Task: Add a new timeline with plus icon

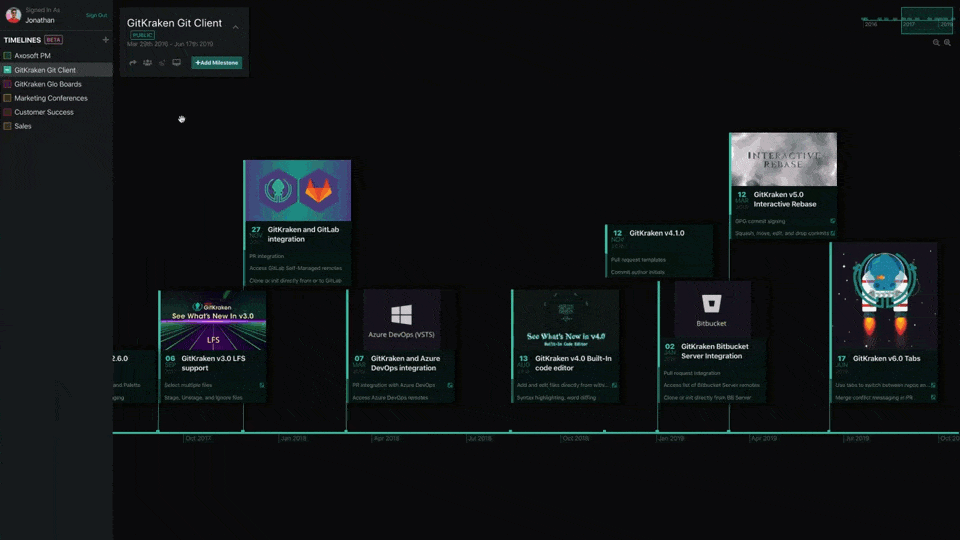Action: 105,40
